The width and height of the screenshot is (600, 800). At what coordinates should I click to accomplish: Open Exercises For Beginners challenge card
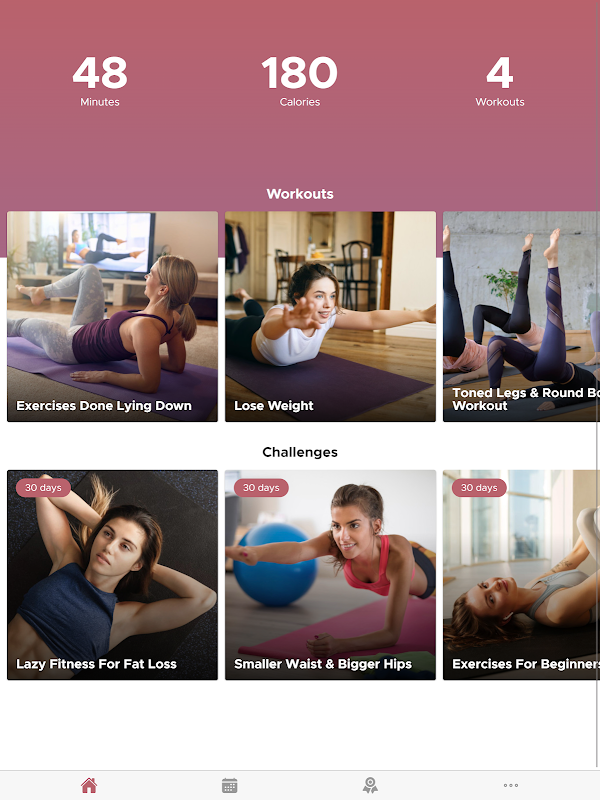pyautogui.click(x=521, y=575)
